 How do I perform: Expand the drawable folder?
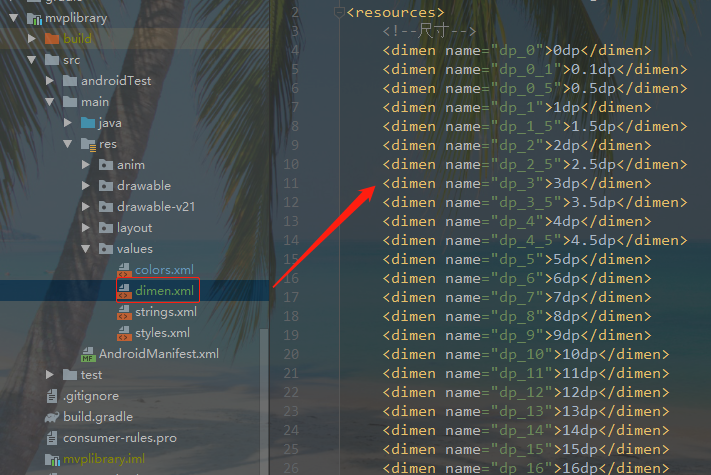(86, 185)
